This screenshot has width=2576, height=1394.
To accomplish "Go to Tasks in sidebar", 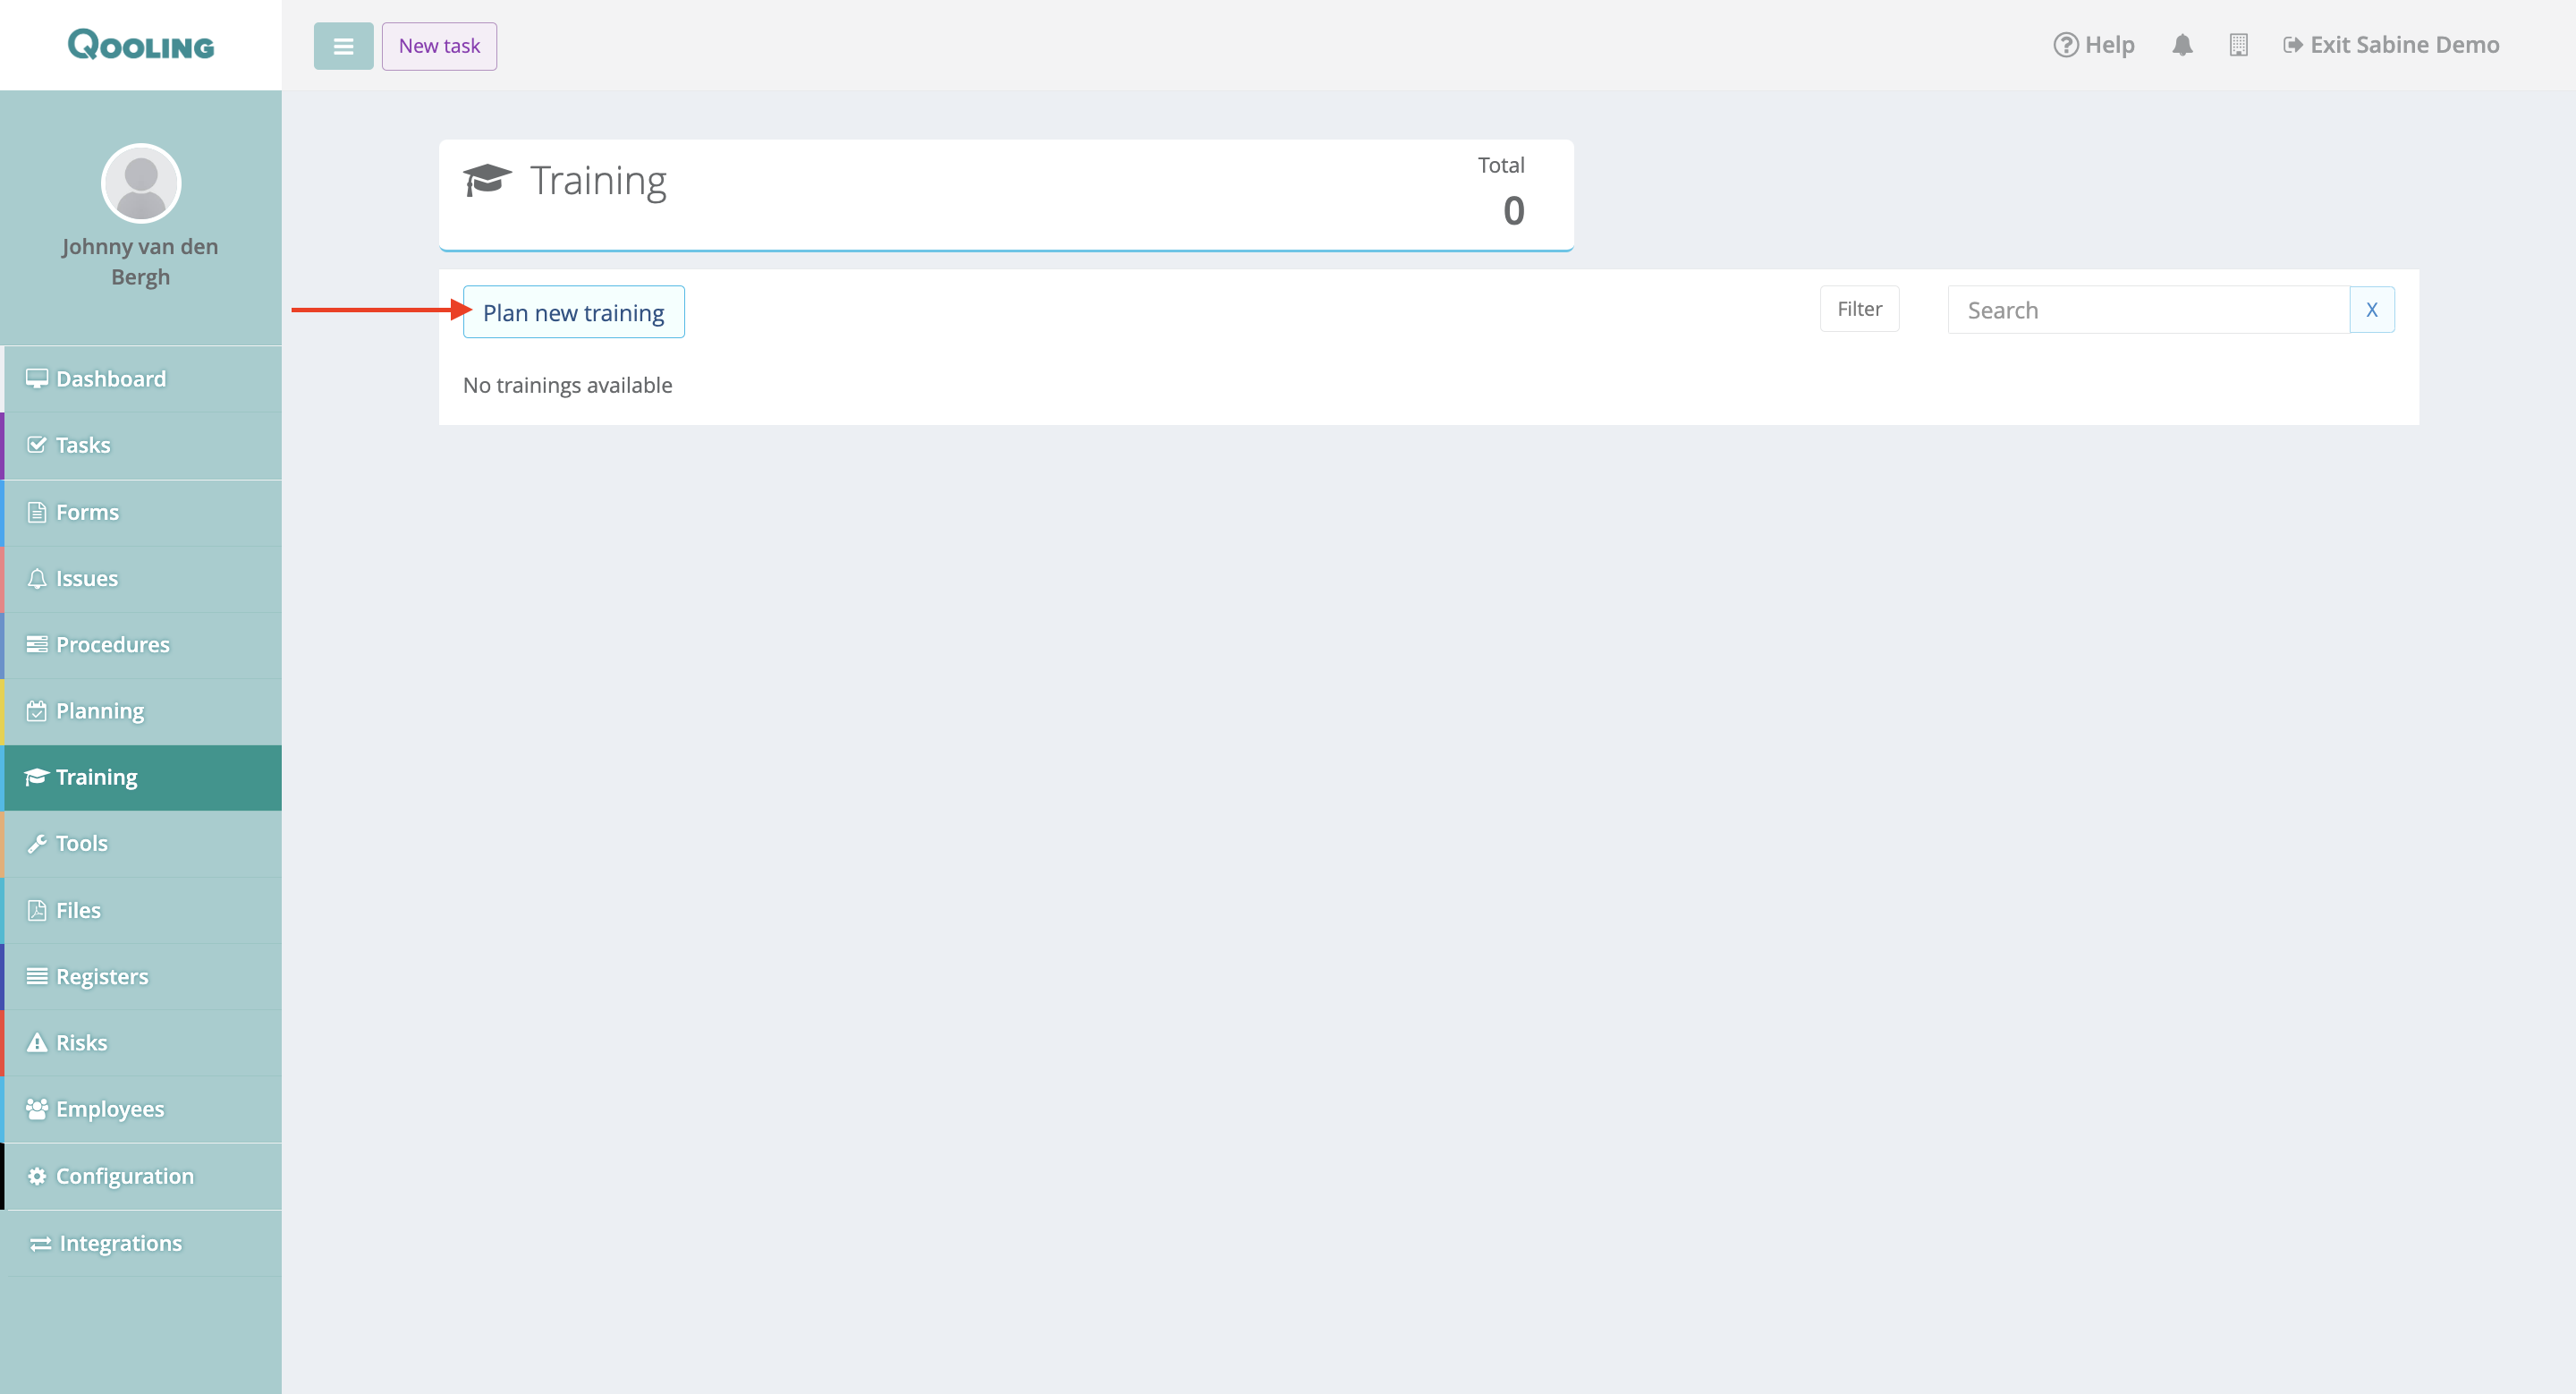I will pyautogui.click(x=83, y=445).
